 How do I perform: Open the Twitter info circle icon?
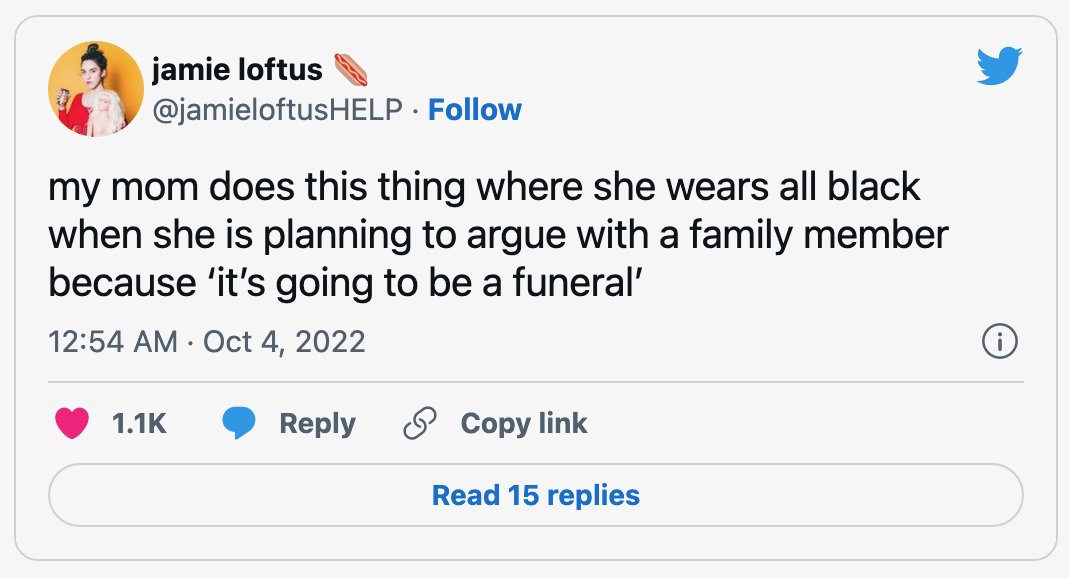[999, 341]
